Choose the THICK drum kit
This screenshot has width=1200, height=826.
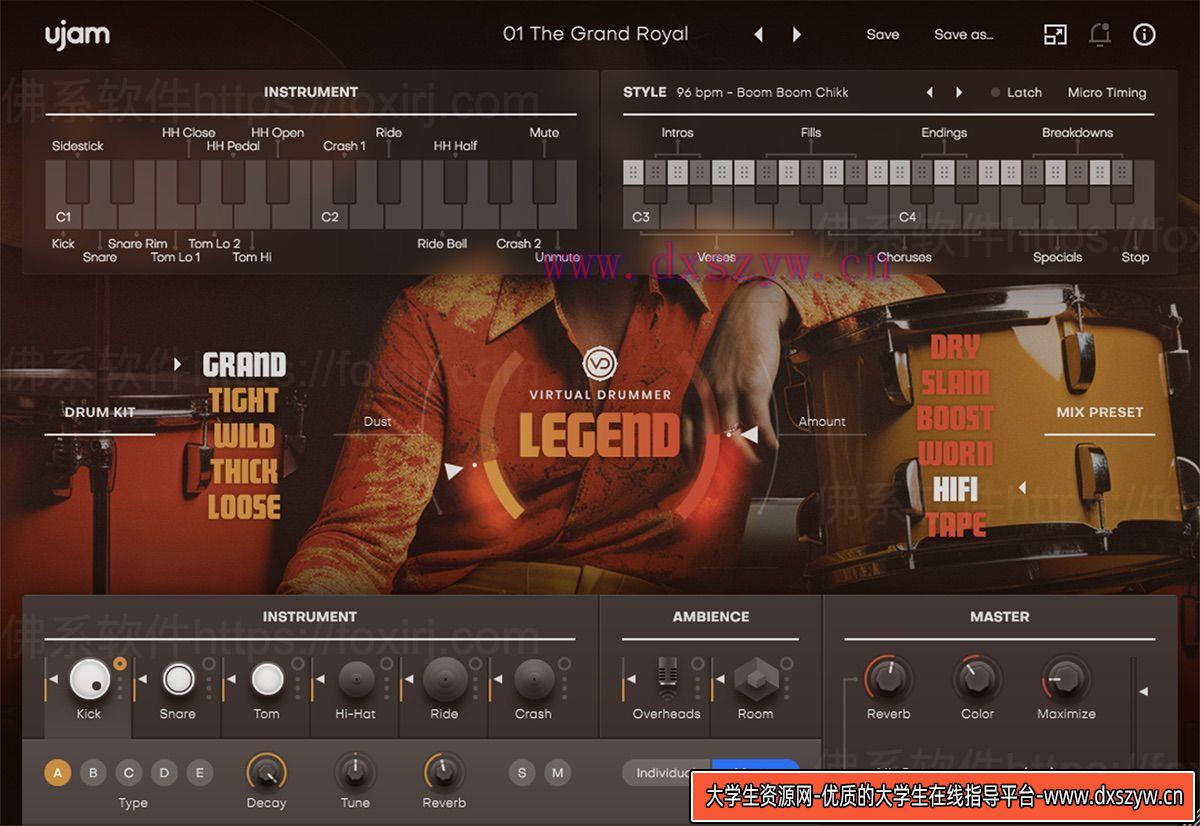[x=244, y=471]
